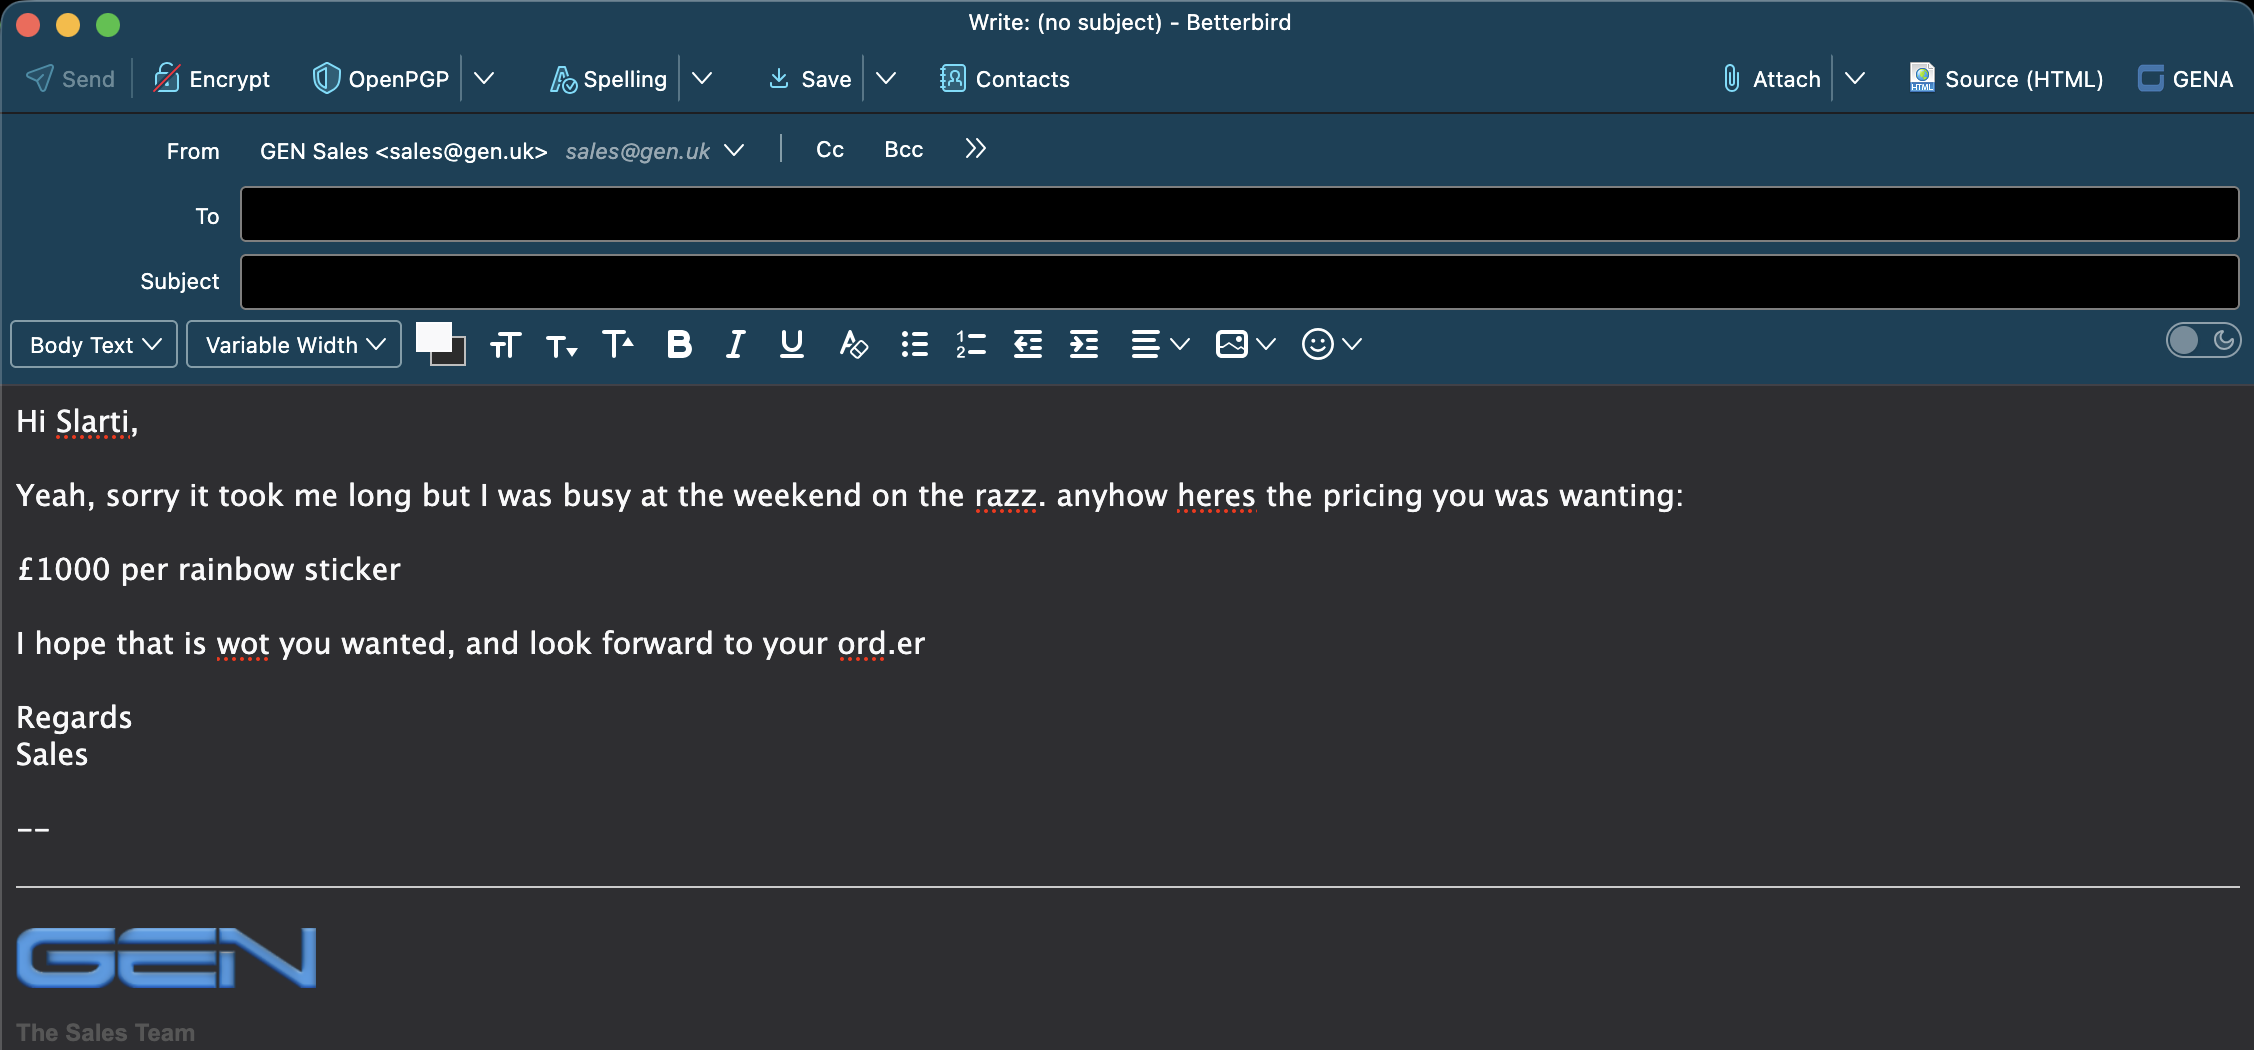The width and height of the screenshot is (2254, 1050).
Task: Click the Send button
Action: tap(70, 79)
